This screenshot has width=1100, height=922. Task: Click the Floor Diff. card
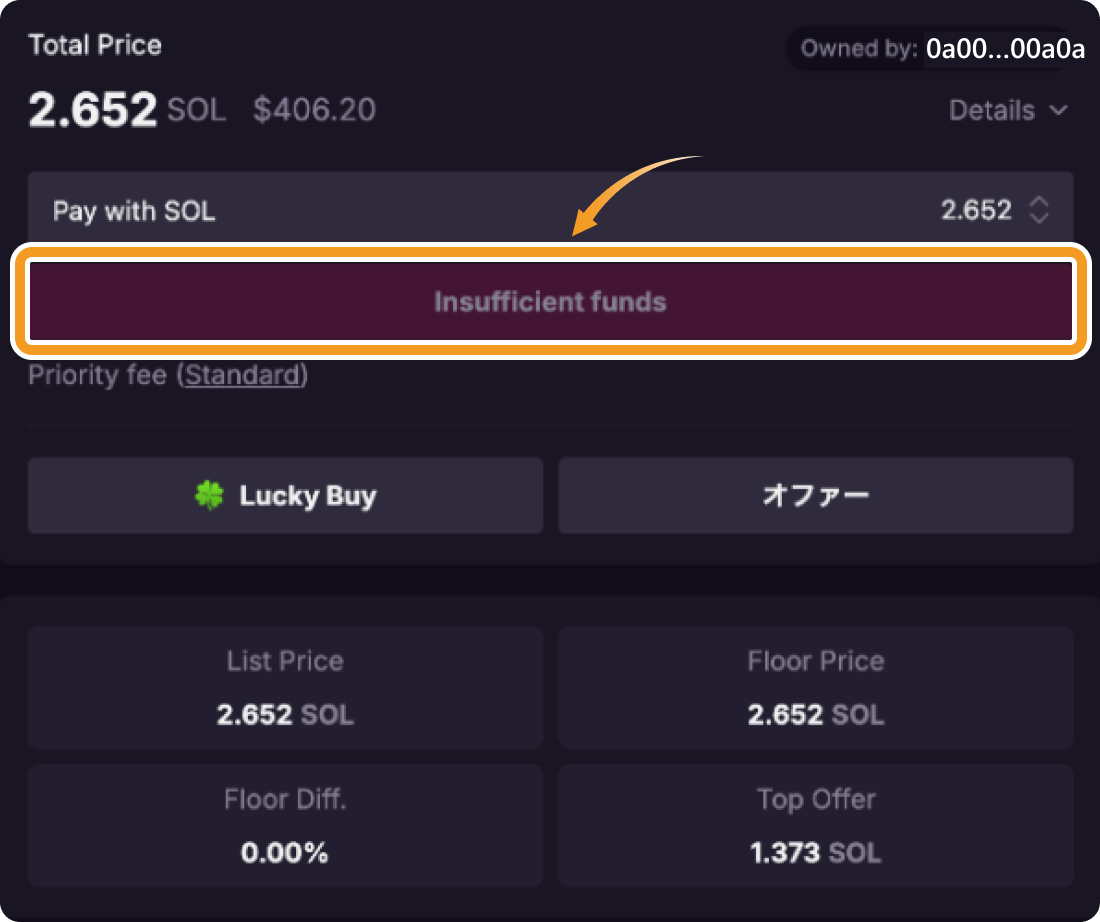tap(285, 825)
